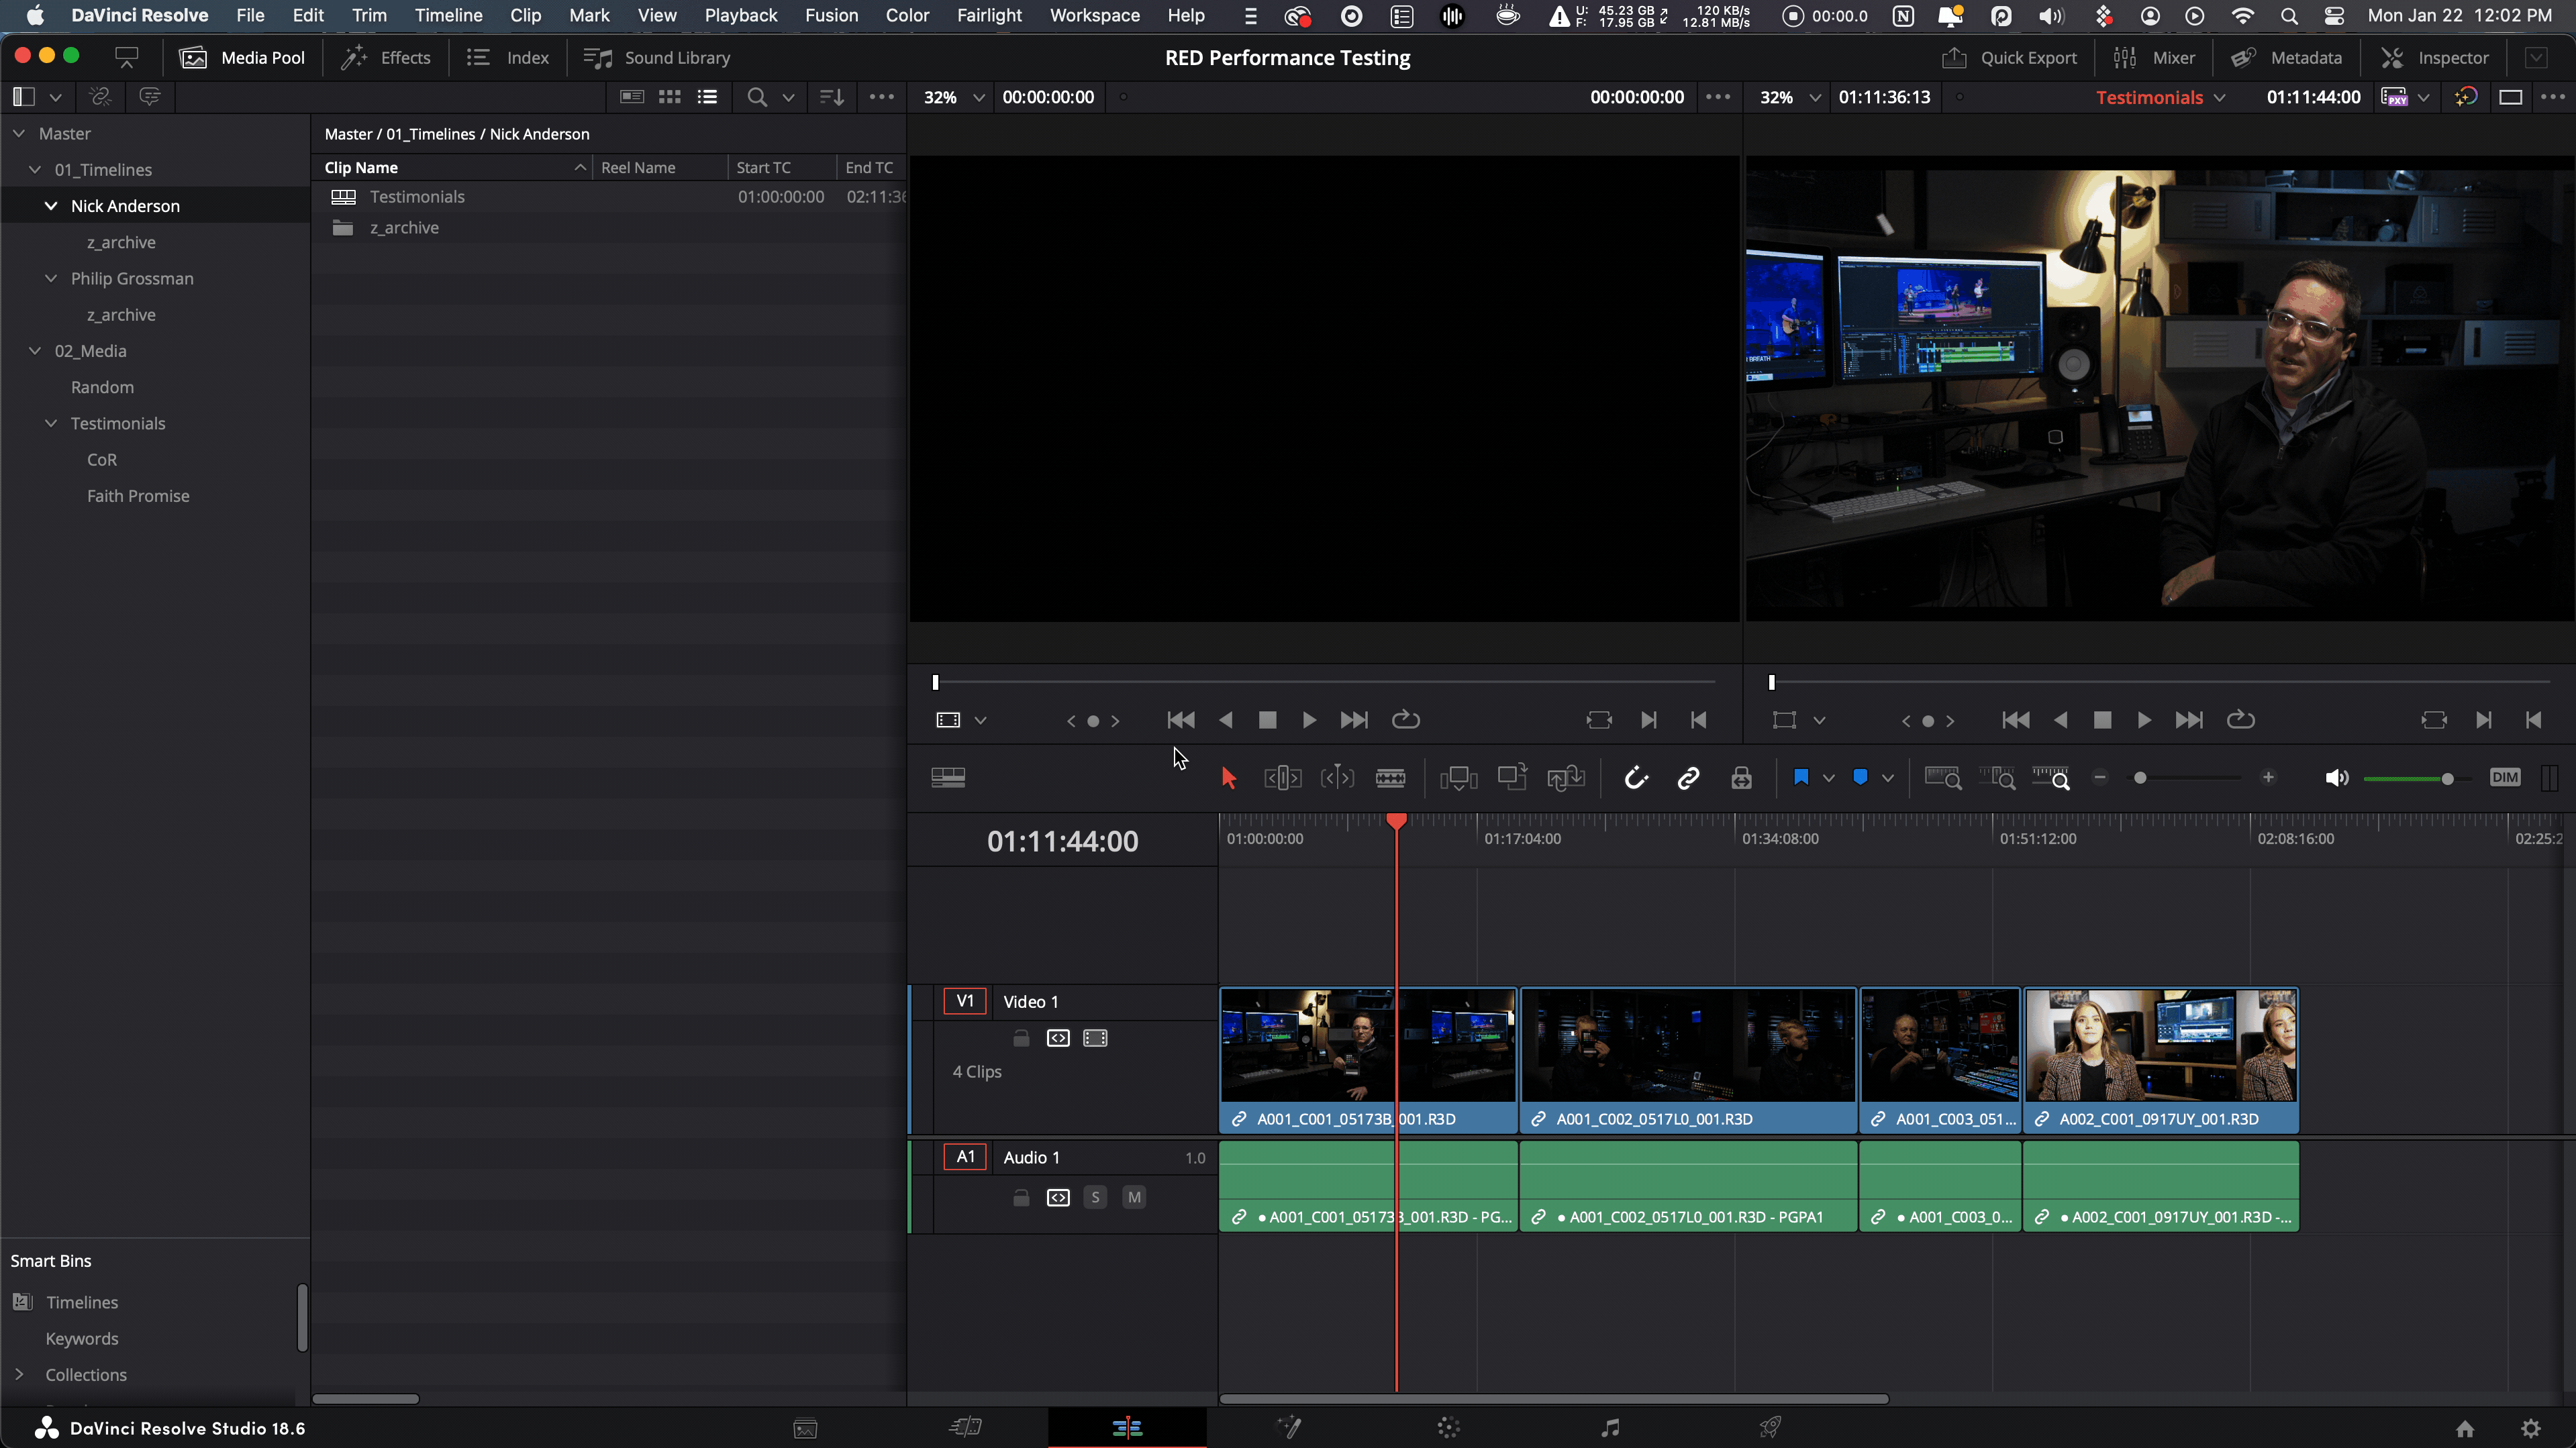2576x1448 pixels.
Task: Play the timeline viewer forward
Action: (x=2143, y=720)
